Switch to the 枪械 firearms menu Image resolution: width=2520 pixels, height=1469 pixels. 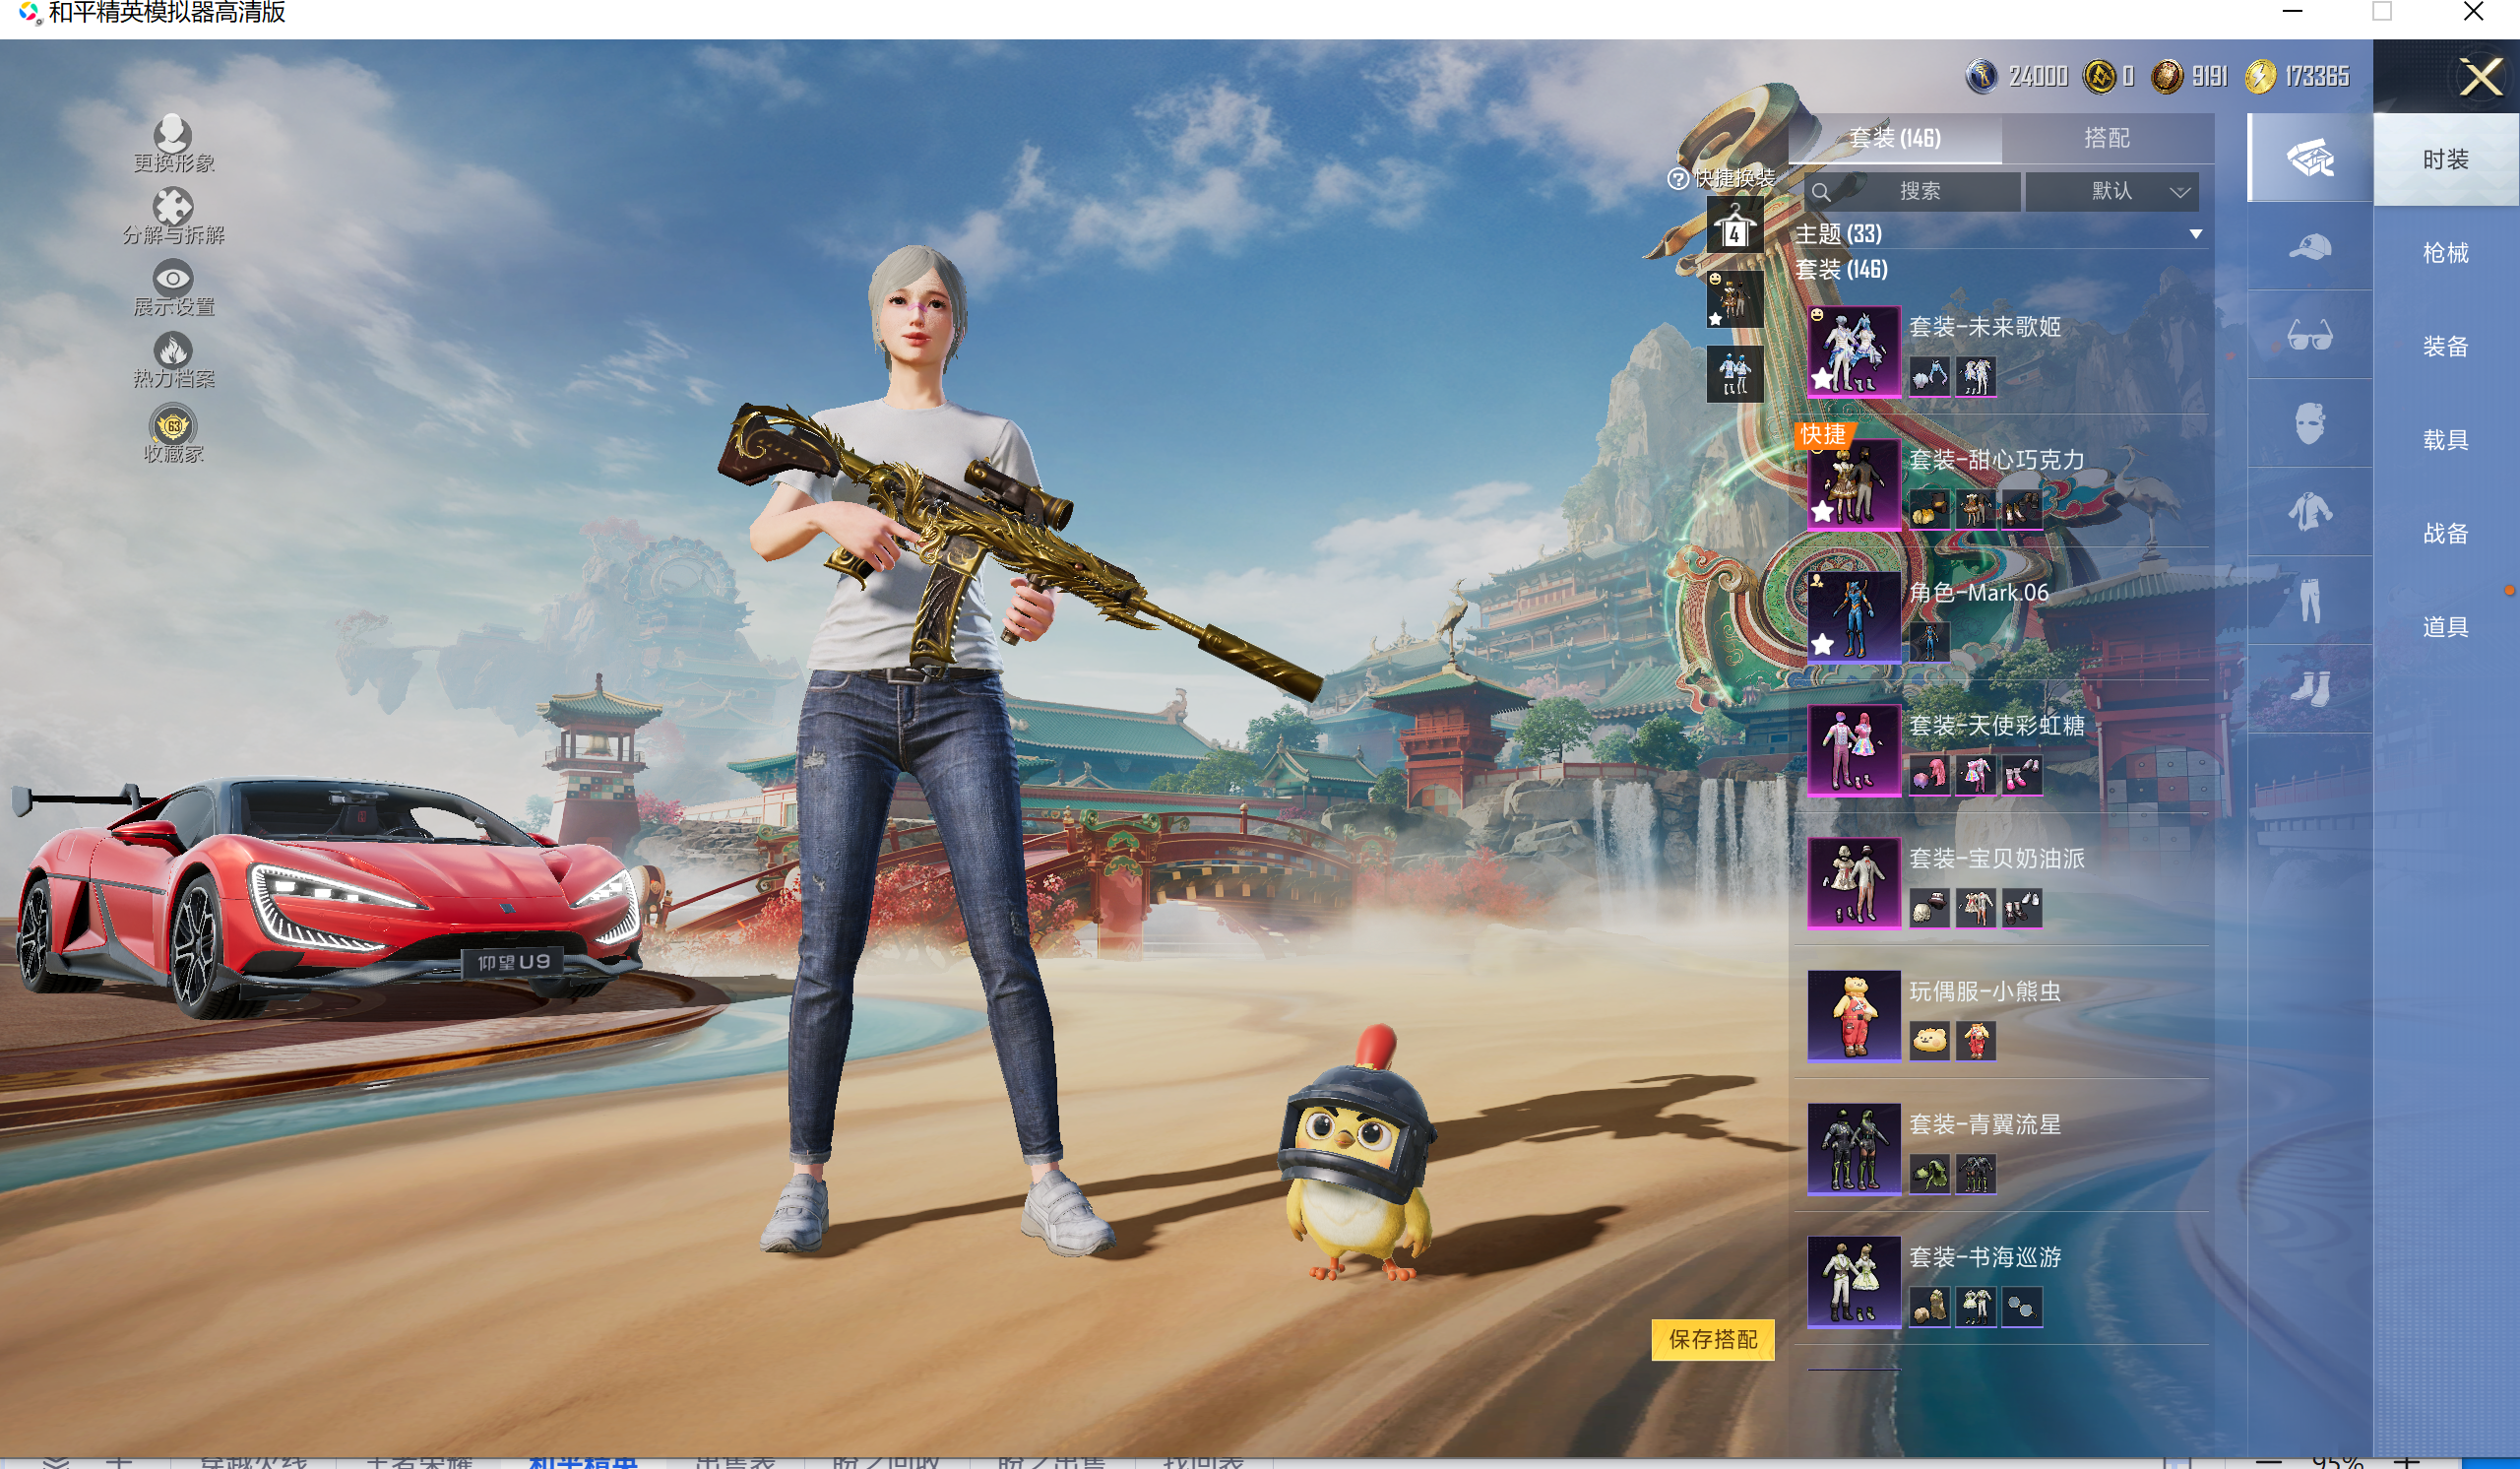pos(2445,253)
